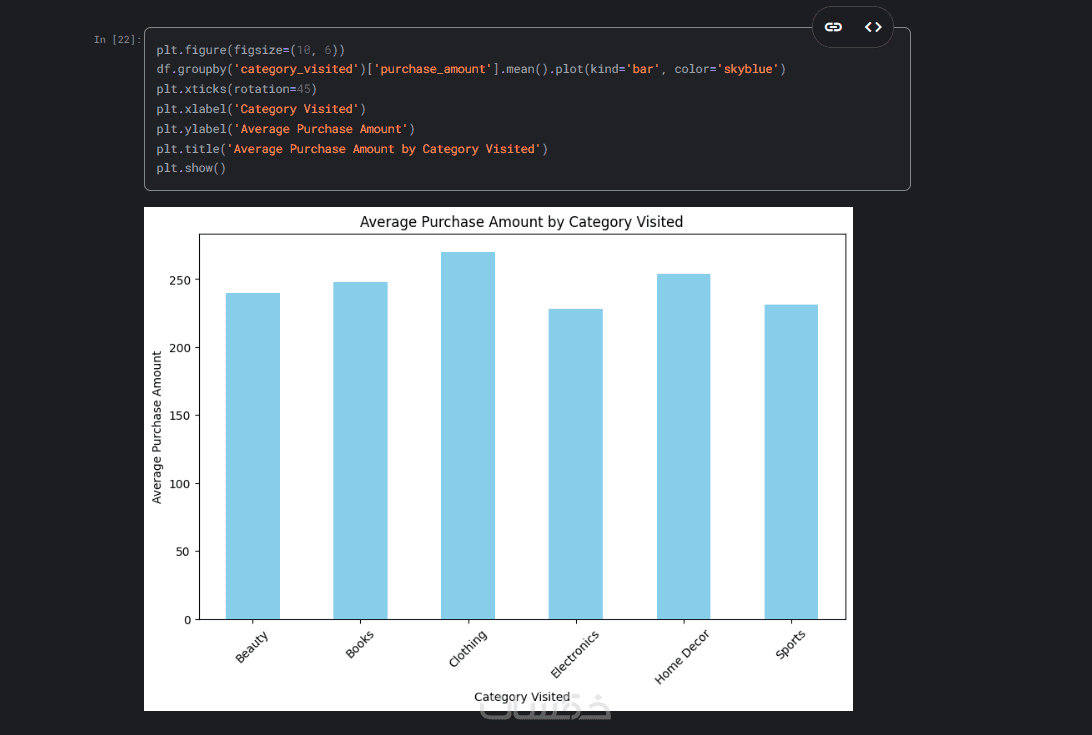Click the Electronics bar in the chart
The height and width of the screenshot is (735, 1092).
click(575, 463)
